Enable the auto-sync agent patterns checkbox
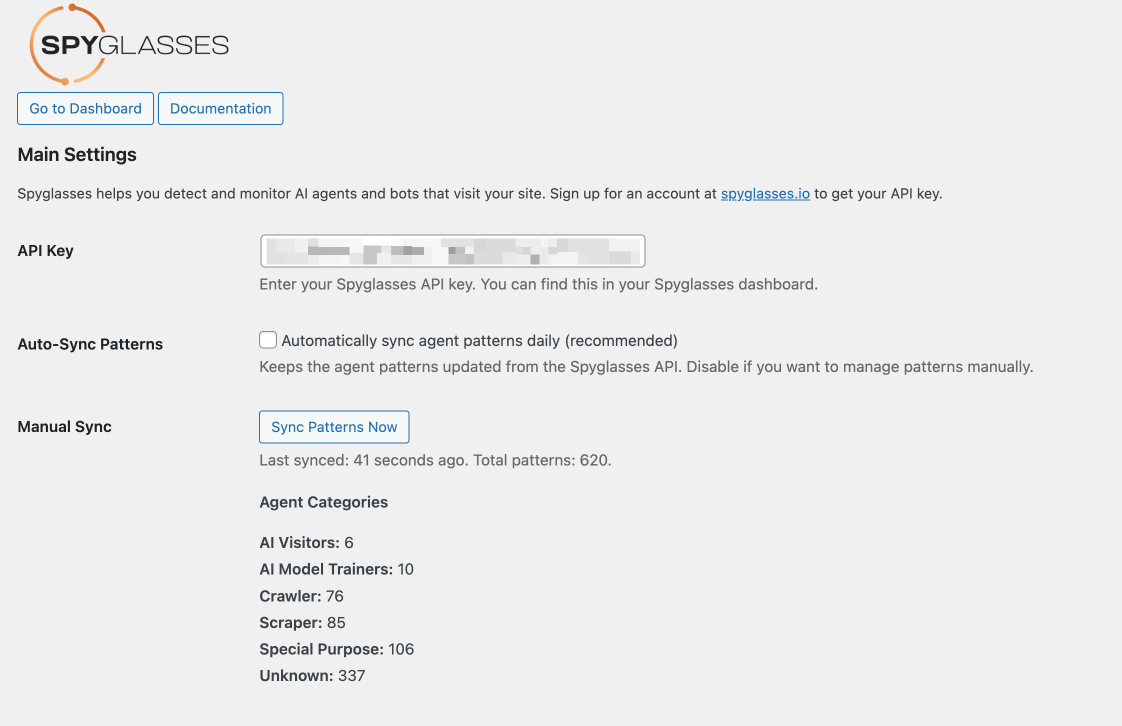The image size is (1122, 726). [x=268, y=340]
